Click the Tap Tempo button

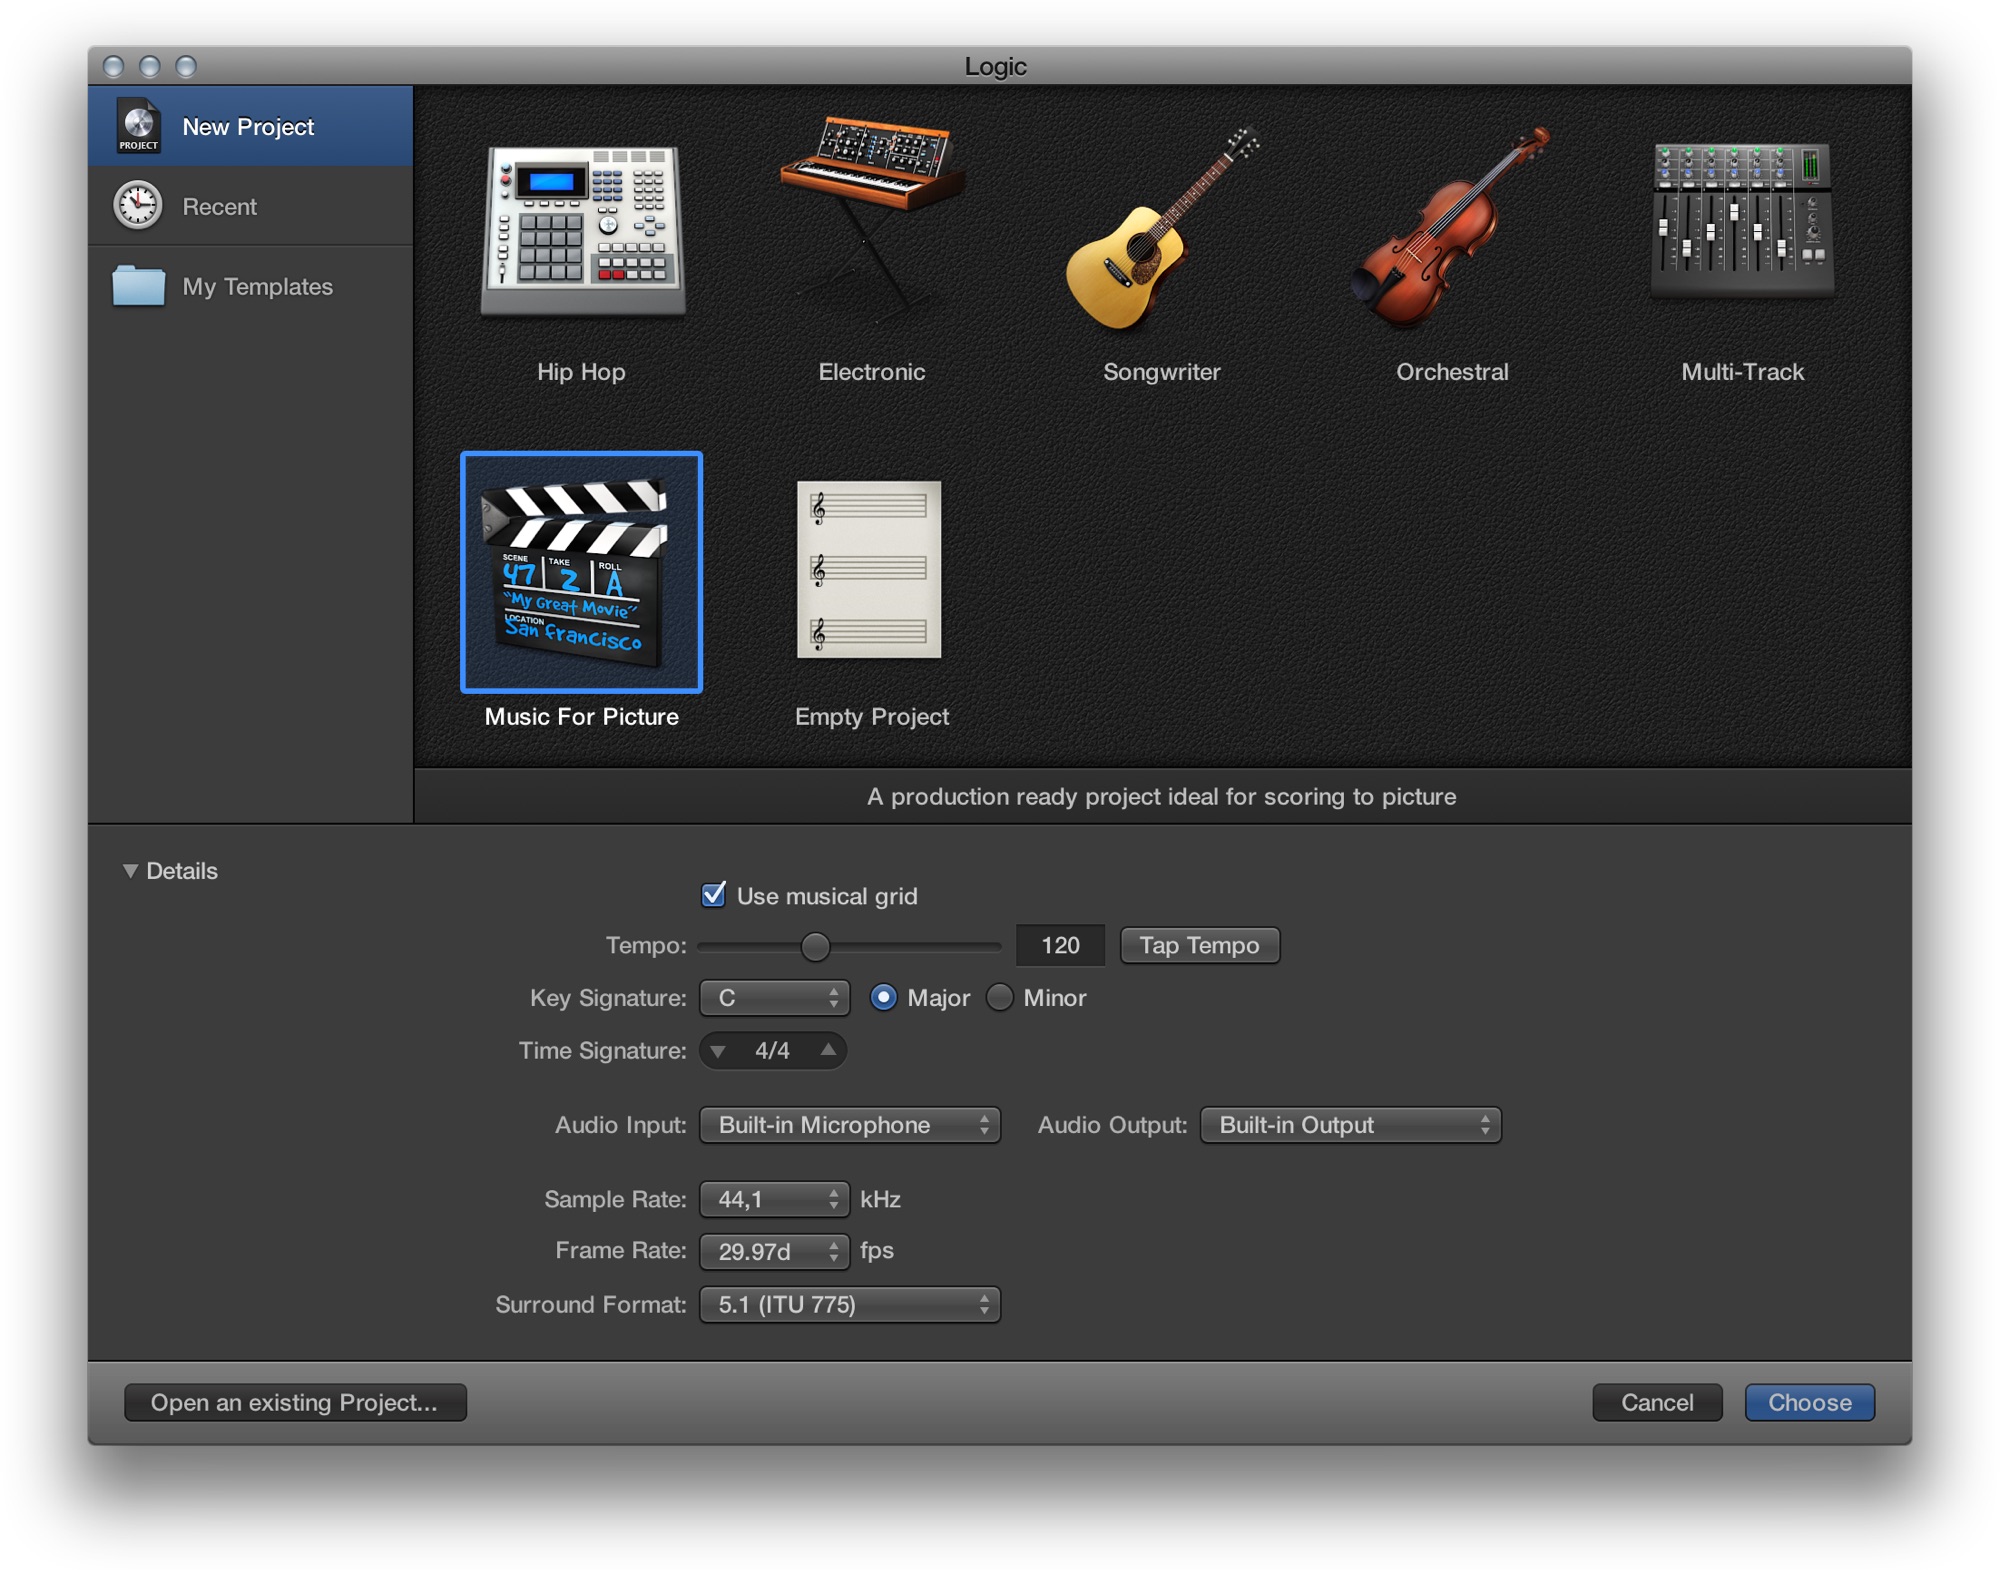[x=1200, y=945]
